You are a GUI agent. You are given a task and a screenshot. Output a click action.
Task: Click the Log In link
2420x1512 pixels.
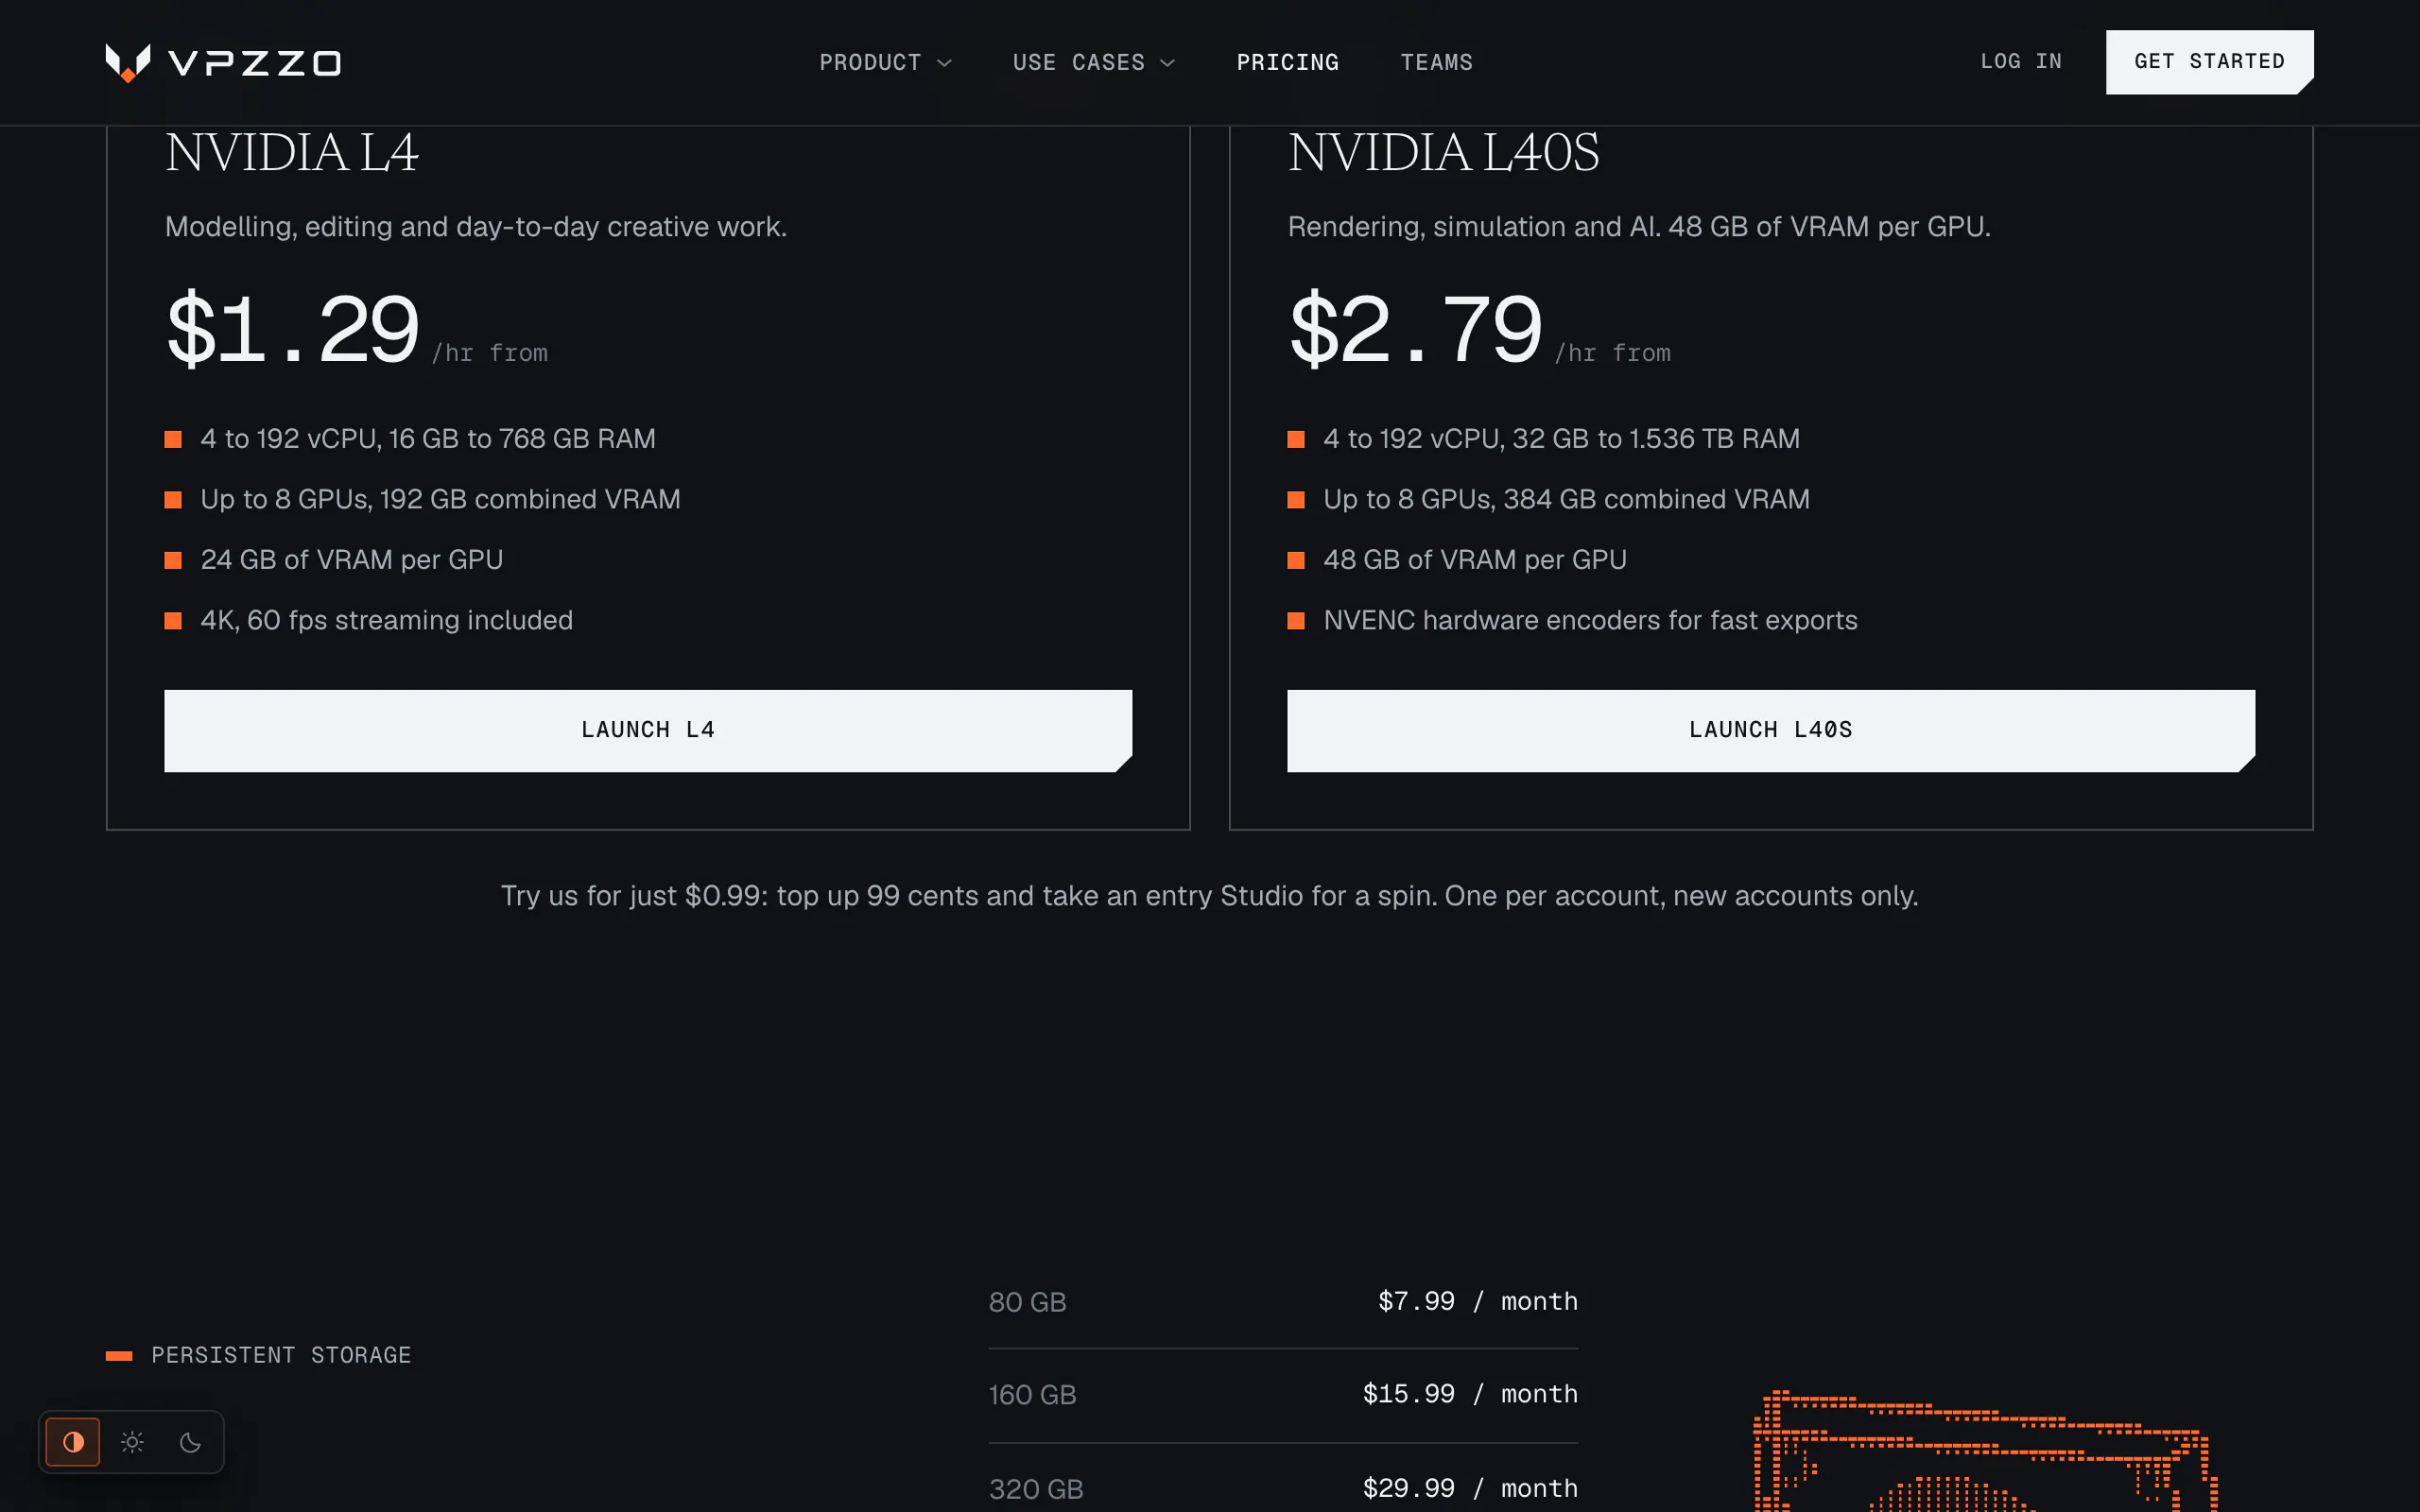point(2021,61)
